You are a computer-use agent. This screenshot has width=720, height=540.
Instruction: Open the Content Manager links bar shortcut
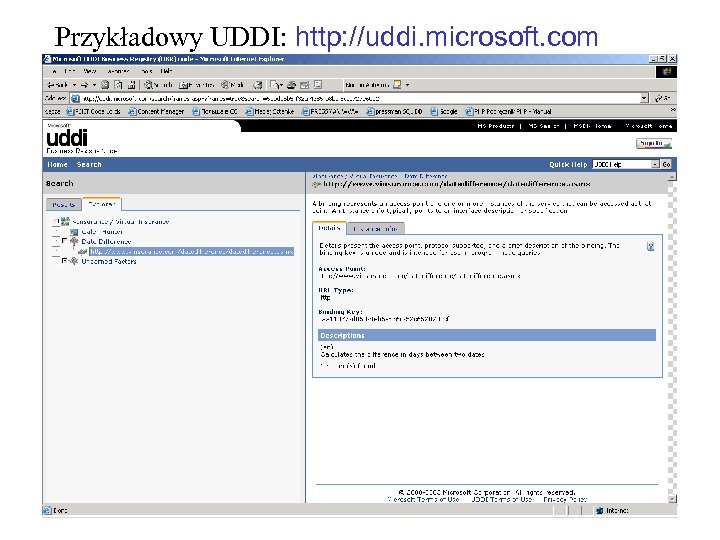pyautogui.click(x=156, y=112)
